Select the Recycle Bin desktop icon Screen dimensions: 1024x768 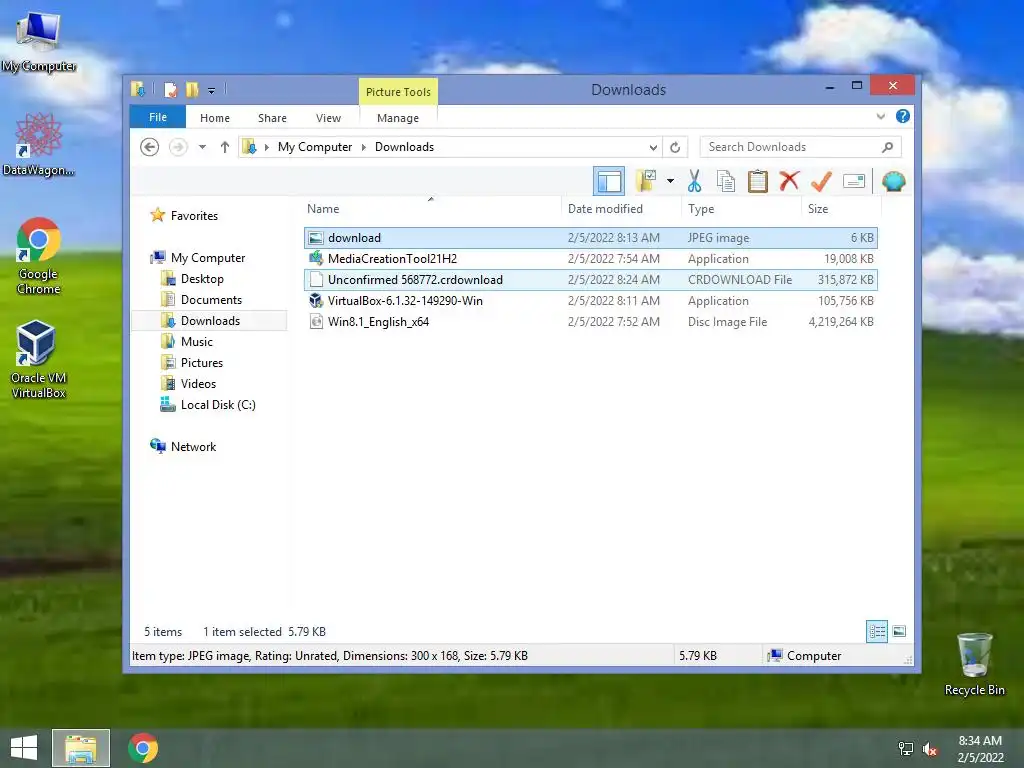(974, 664)
